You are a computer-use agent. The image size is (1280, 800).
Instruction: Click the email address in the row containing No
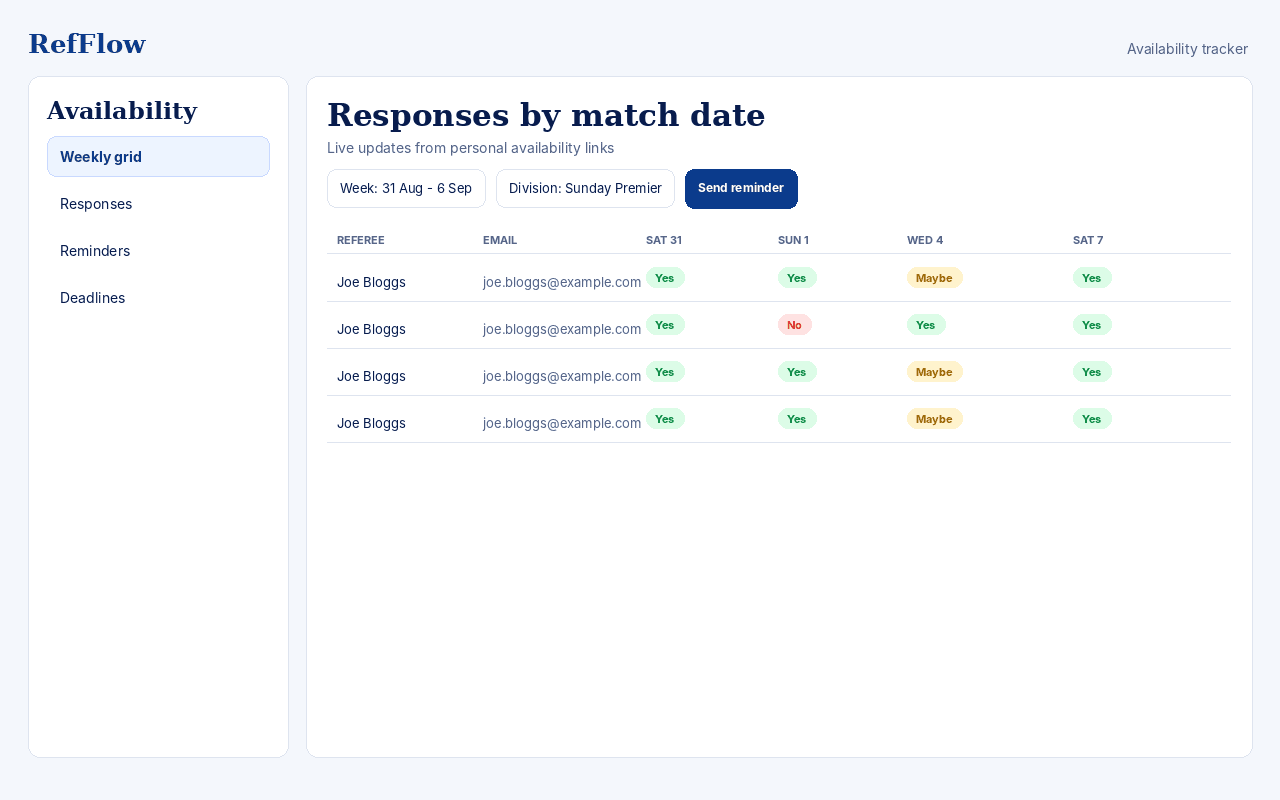click(x=562, y=329)
